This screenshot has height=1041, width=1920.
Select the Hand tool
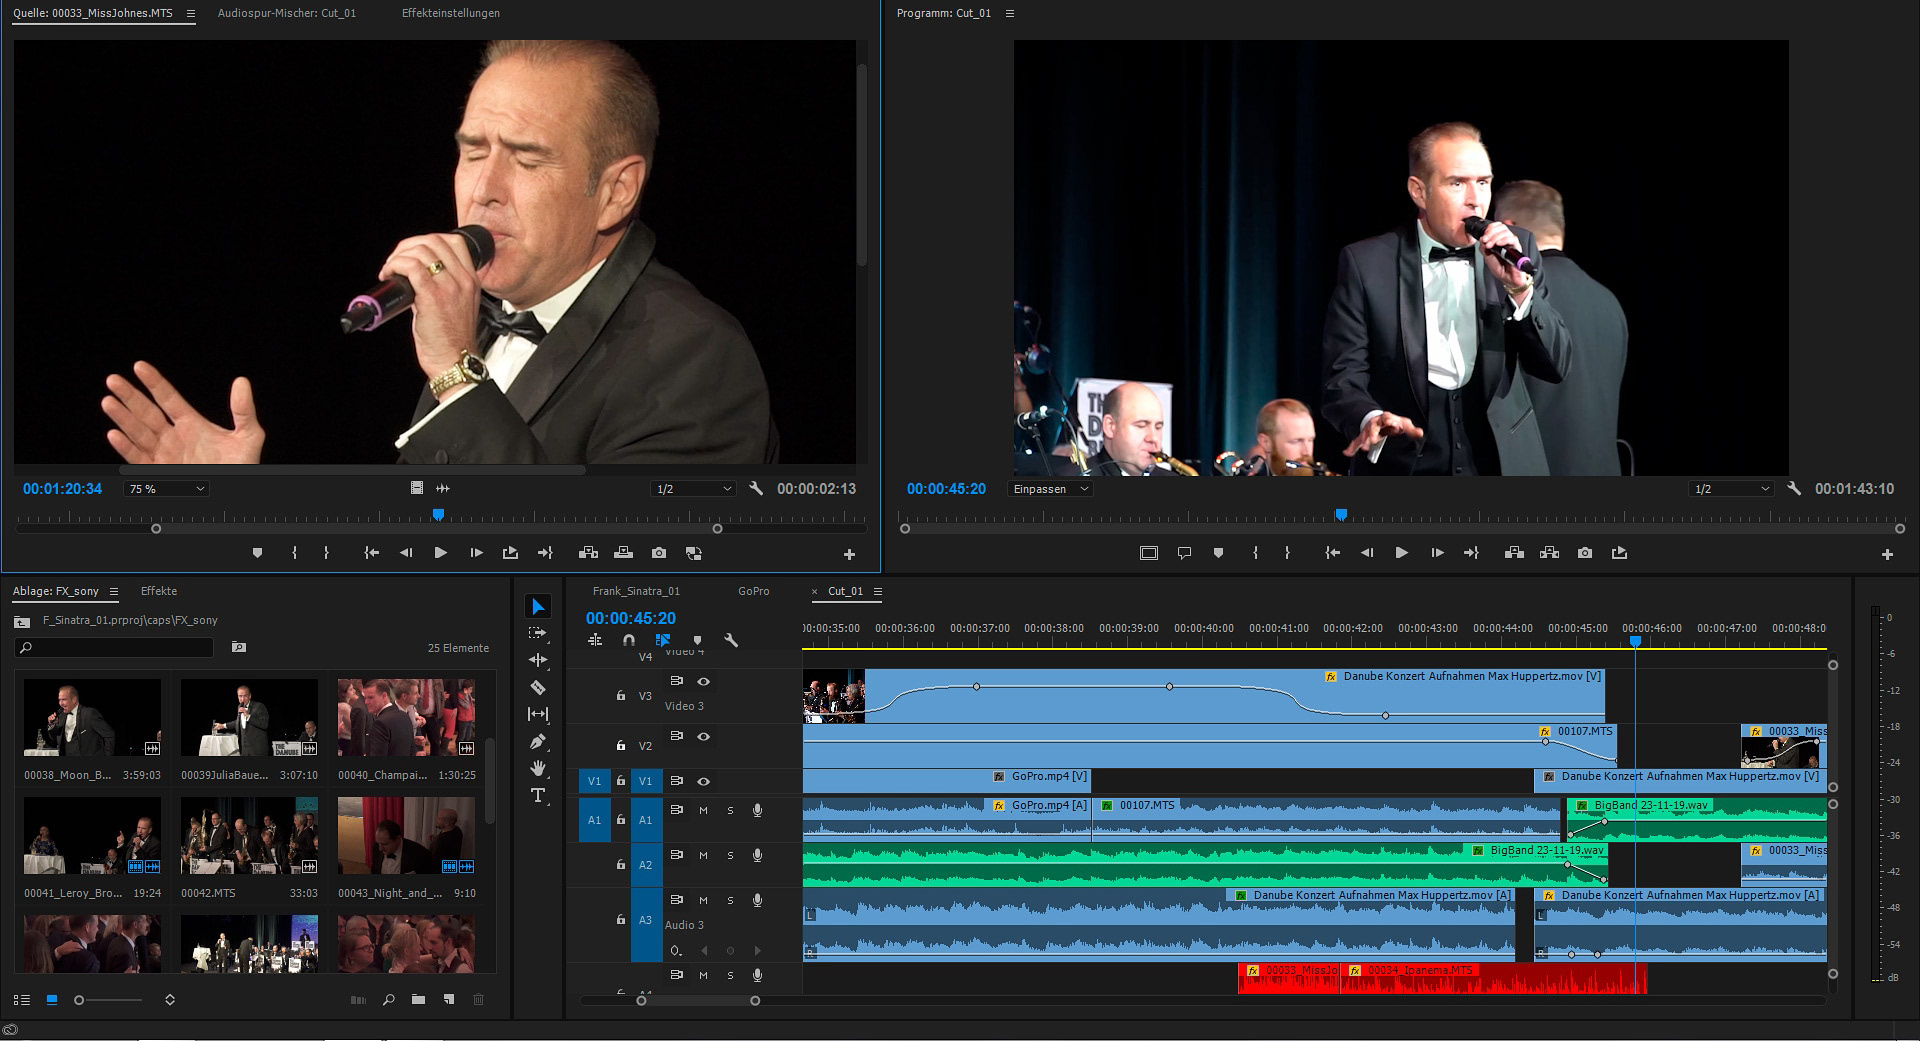538,768
